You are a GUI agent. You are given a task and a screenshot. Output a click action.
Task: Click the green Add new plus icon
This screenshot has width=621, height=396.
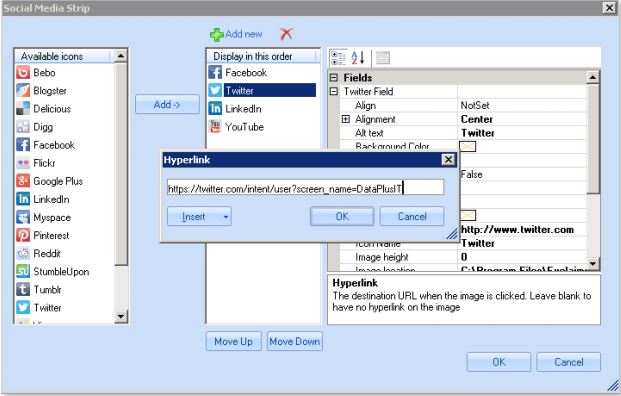point(217,35)
